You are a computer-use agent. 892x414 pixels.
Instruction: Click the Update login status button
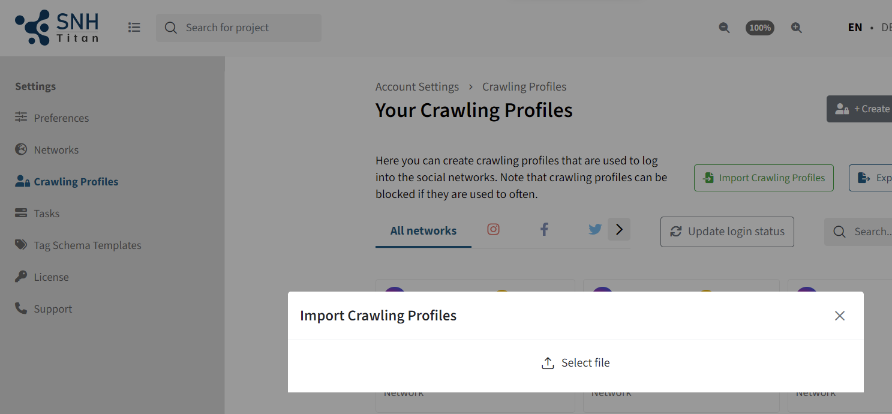pyautogui.click(x=726, y=231)
